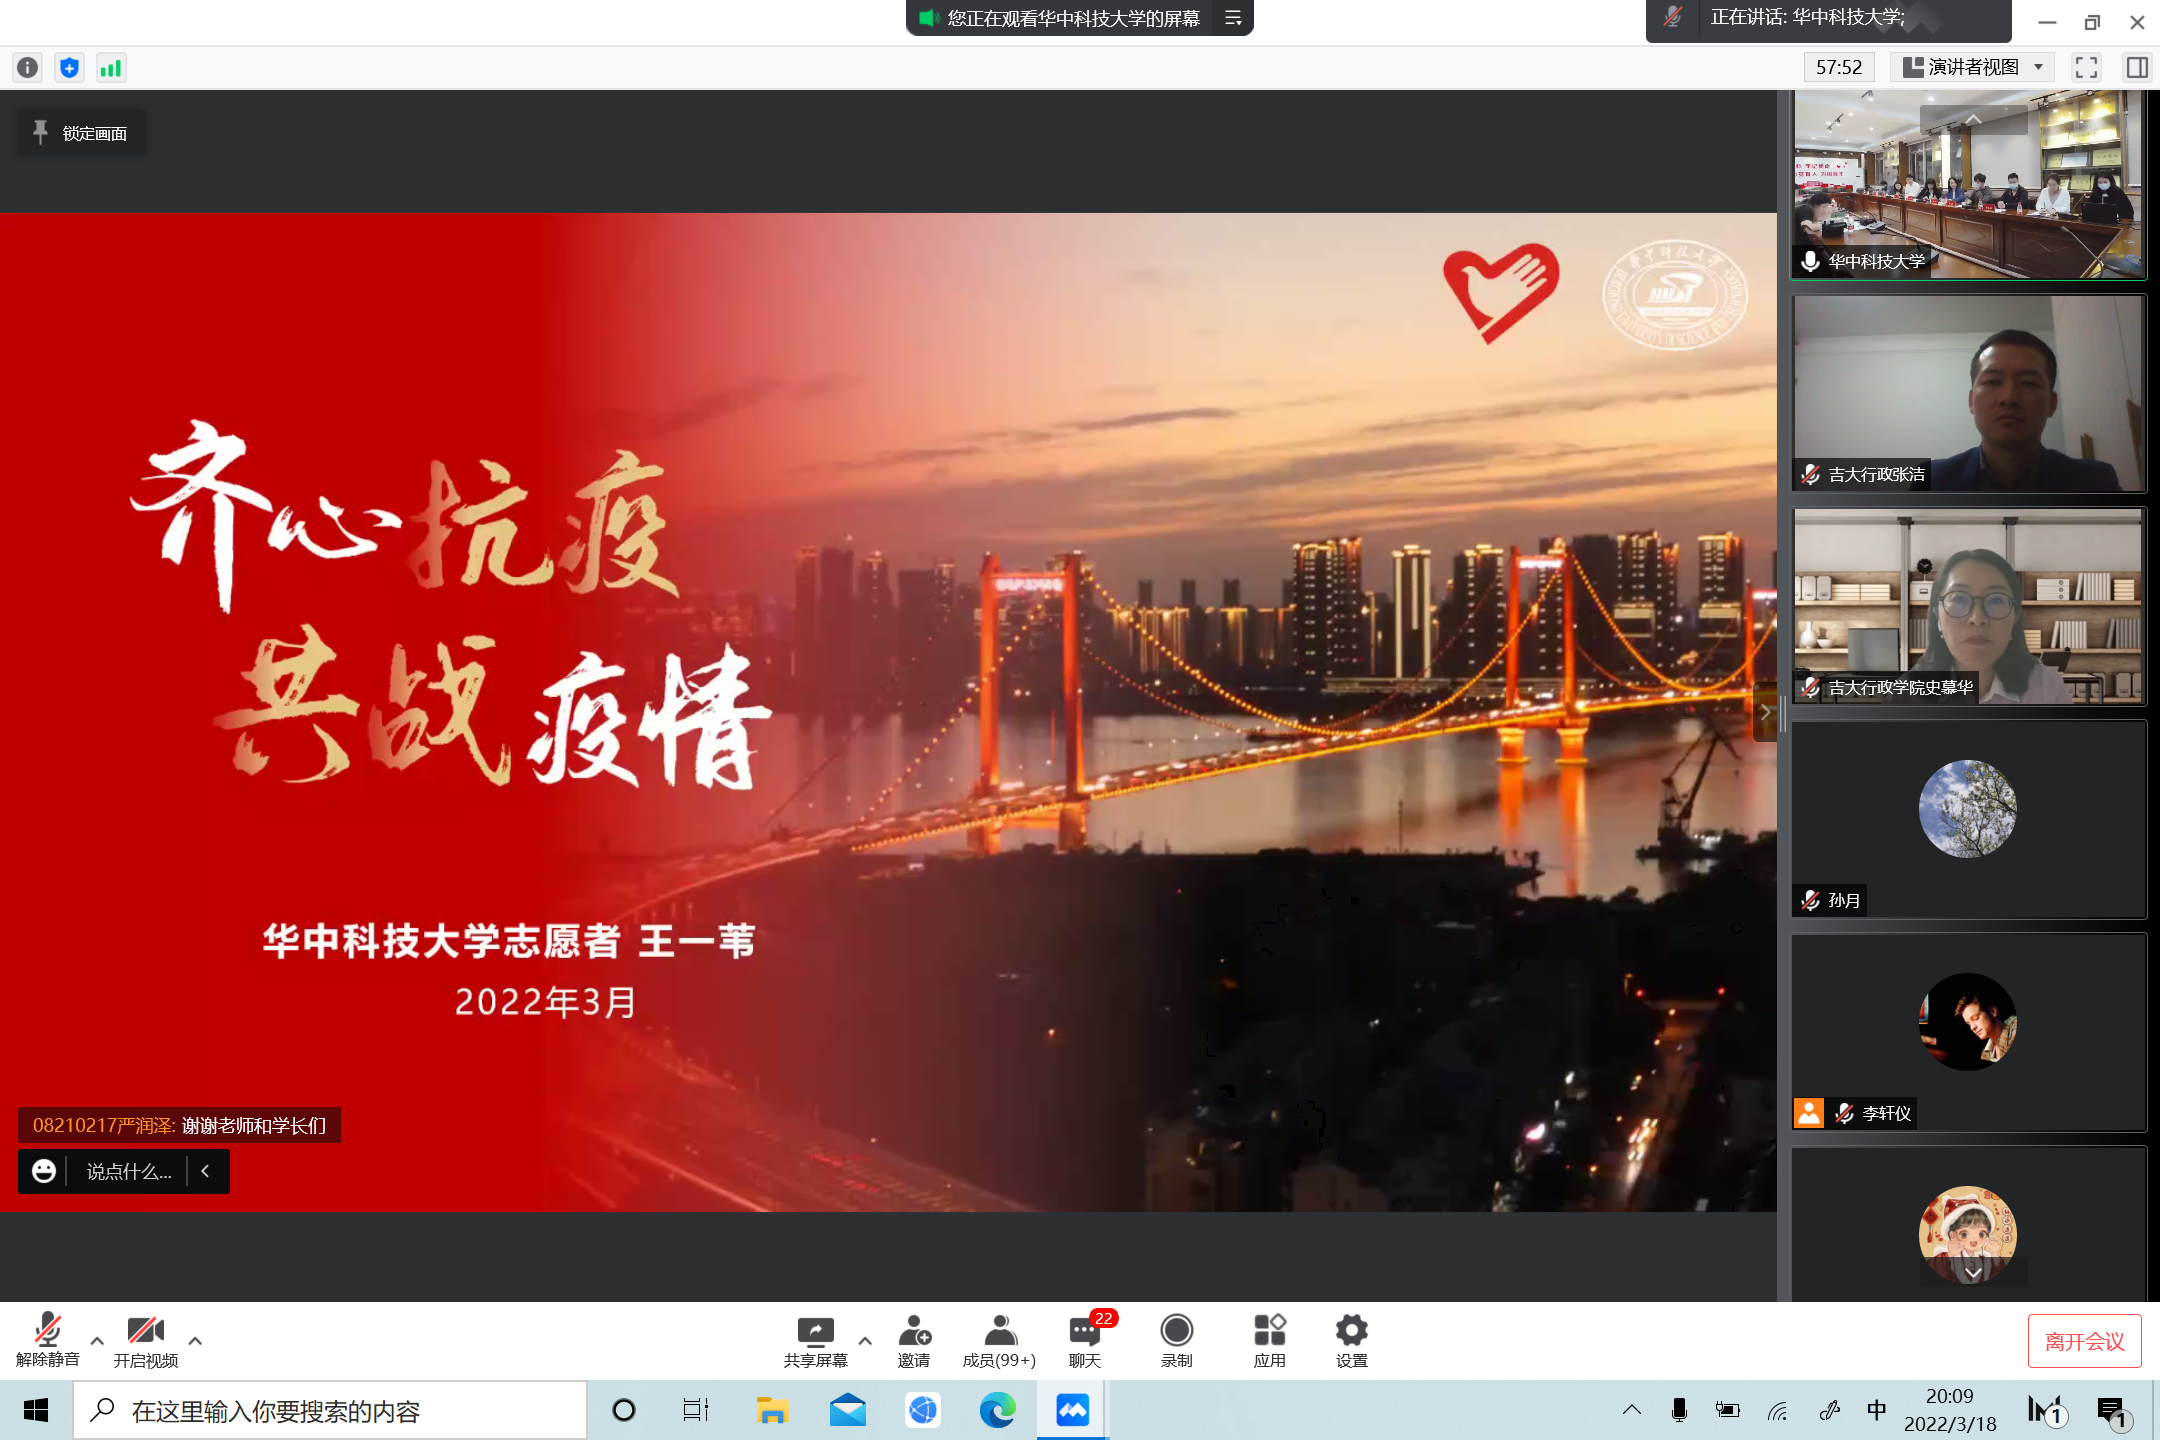Open the screen-share viewing options menu

tap(1233, 18)
